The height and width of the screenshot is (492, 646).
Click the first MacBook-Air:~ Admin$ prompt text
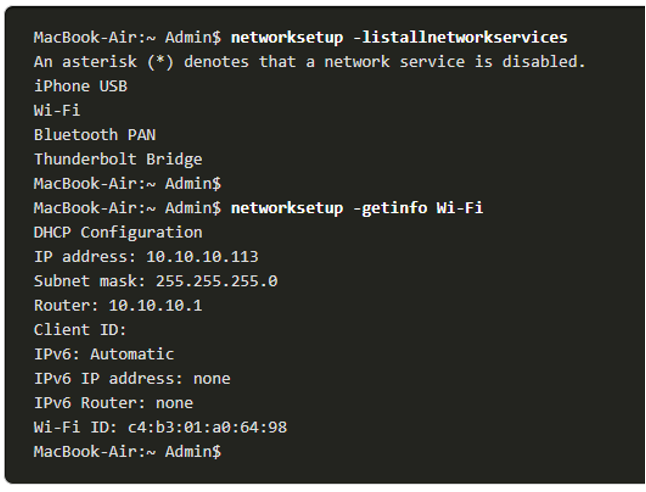127,37
